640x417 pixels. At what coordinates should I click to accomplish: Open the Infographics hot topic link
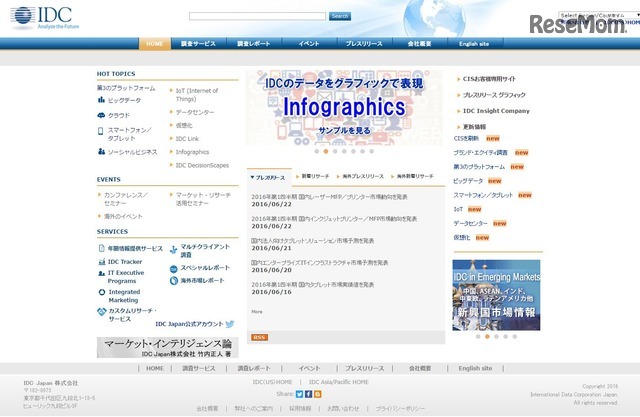click(x=192, y=152)
